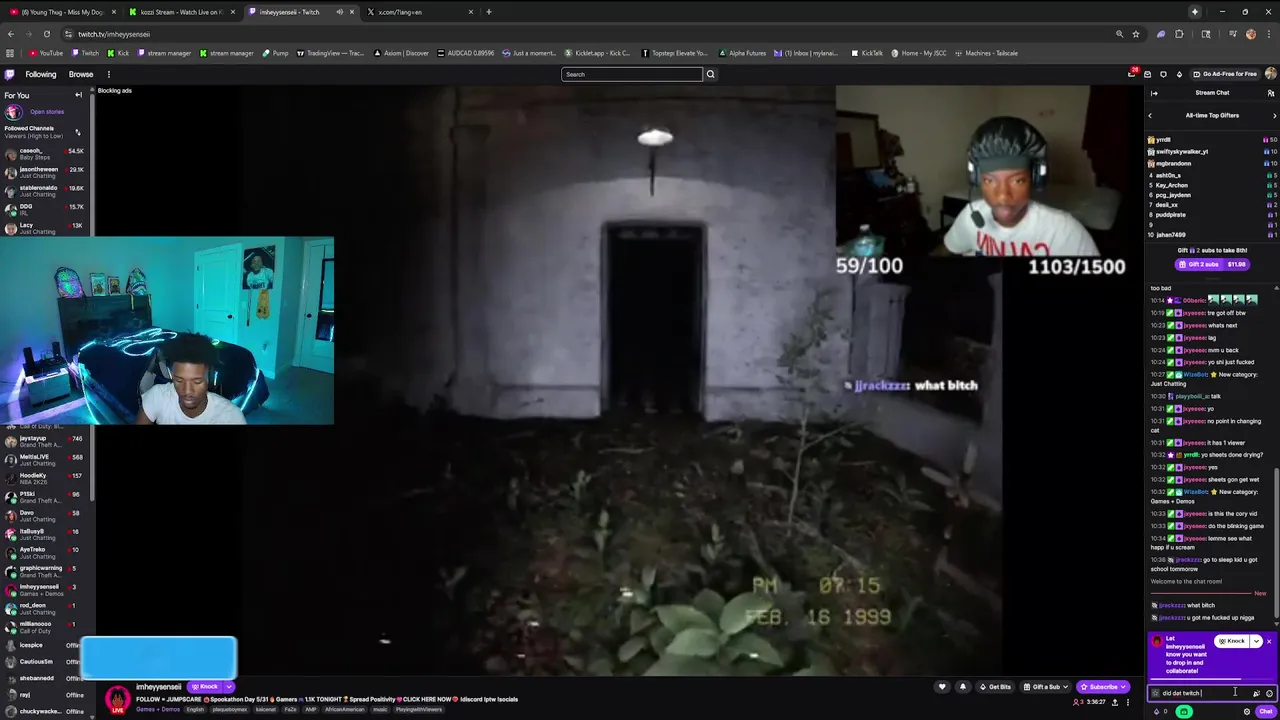Open jasontheween channel in sidebar
The height and width of the screenshot is (720, 1280).
(x=45, y=172)
